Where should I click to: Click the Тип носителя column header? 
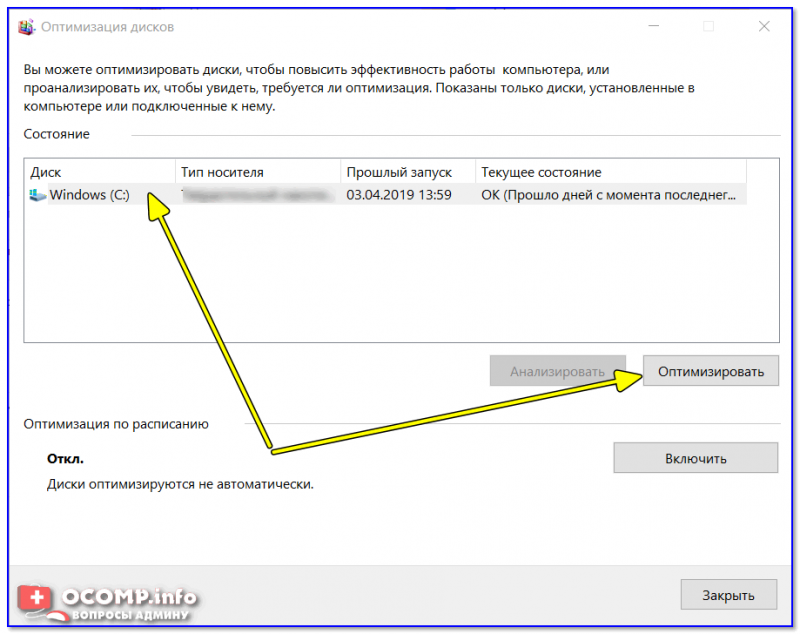(258, 172)
